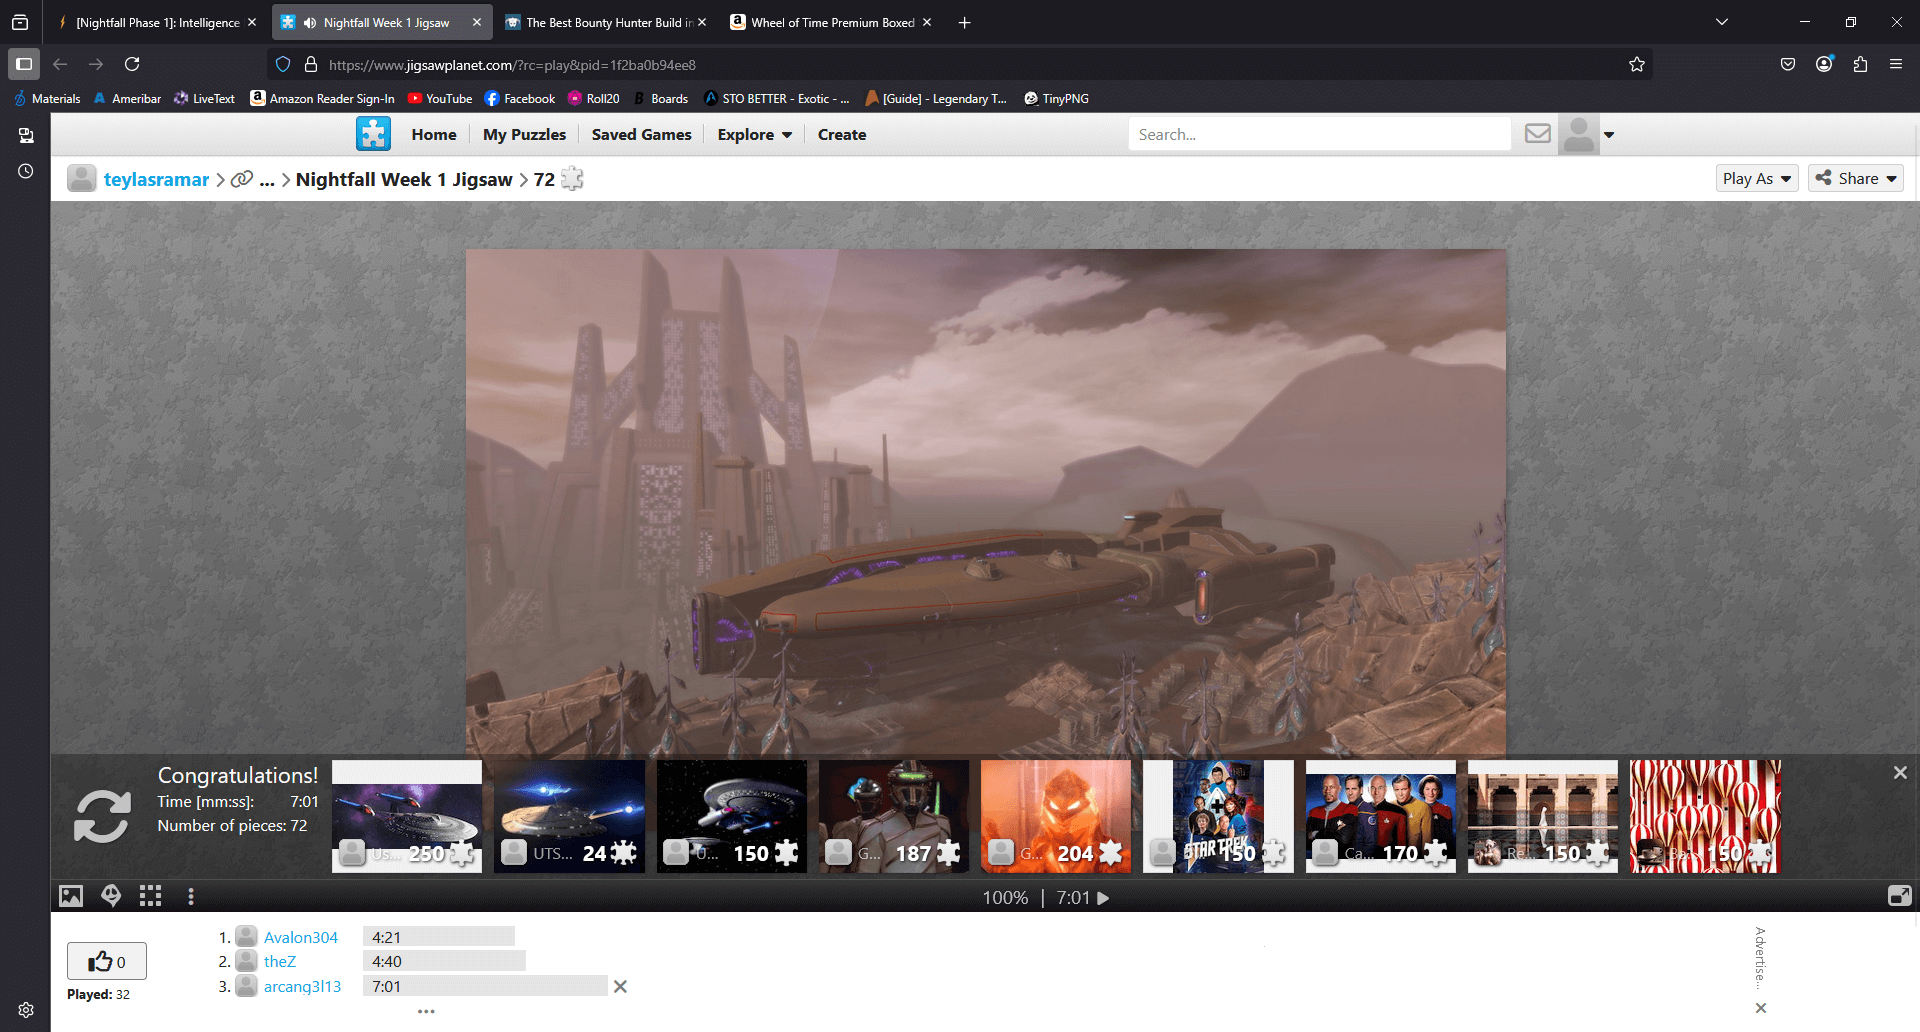Open the 250-piece starship puzzle thumbnail
The height and width of the screenshot is (1032, 1920).
point(407,816)
